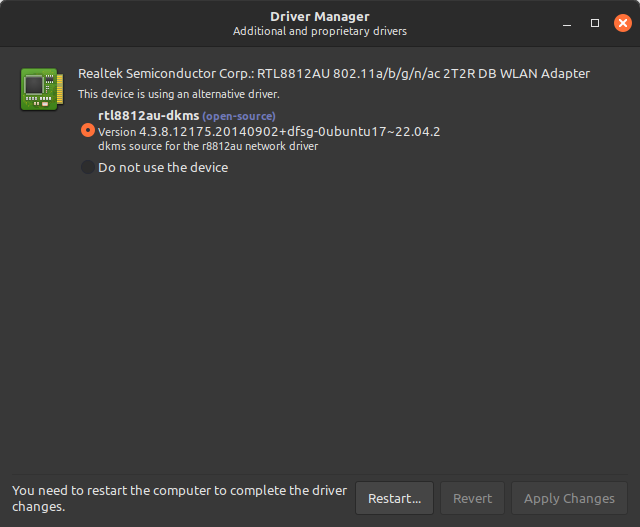640x527 pixels.
Task: Choose the "Do not use the device" option
Action: coord(88,168)
